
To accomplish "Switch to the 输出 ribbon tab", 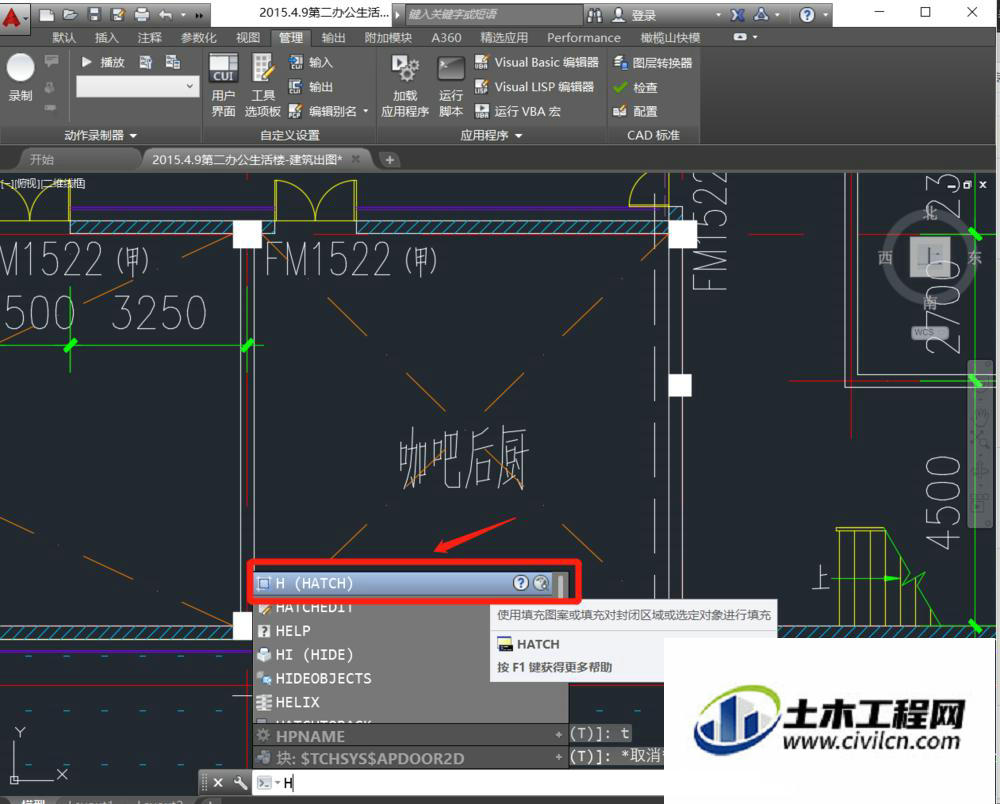I will tap(333, 38).
